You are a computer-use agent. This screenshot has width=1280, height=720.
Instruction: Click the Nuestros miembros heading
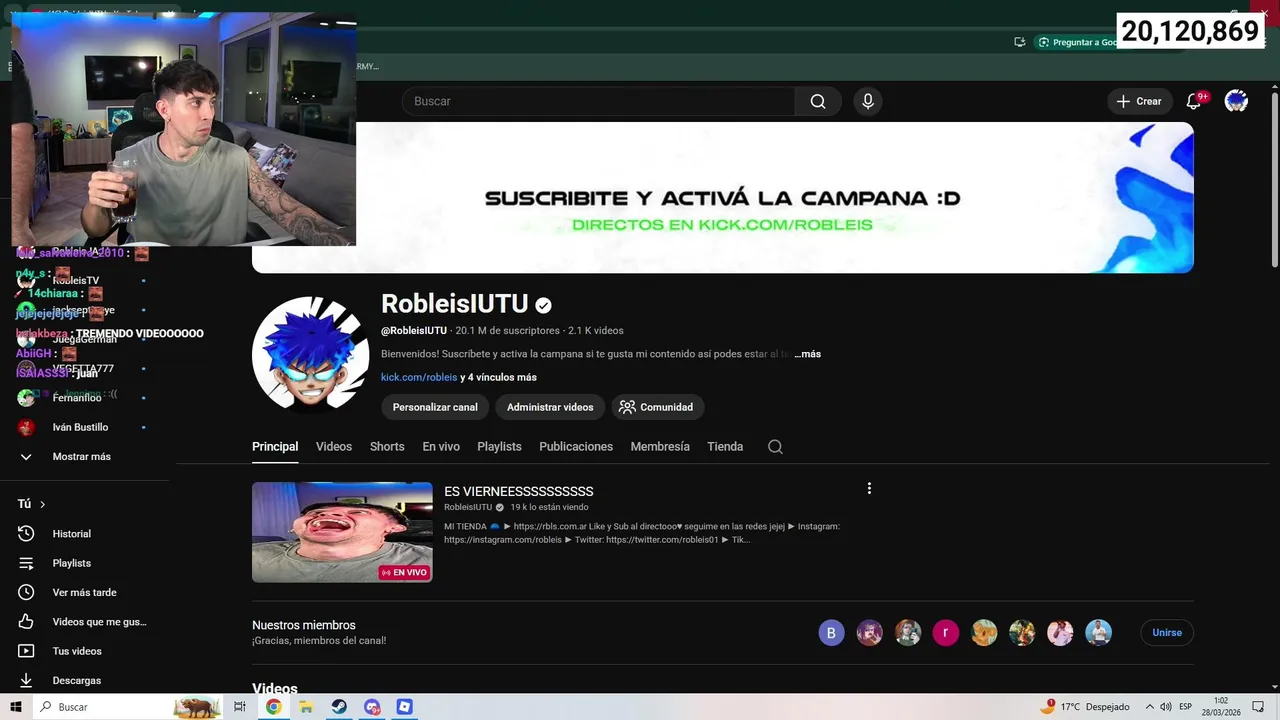304,625
